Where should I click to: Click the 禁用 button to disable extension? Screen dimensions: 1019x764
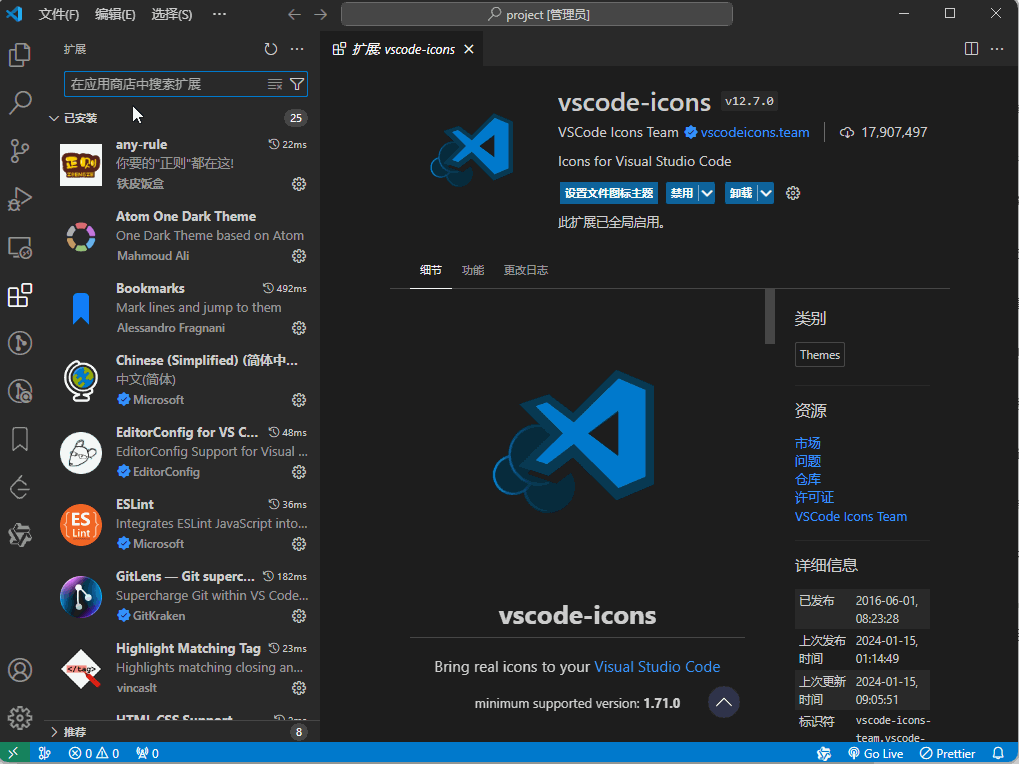[x=681, y=193]
